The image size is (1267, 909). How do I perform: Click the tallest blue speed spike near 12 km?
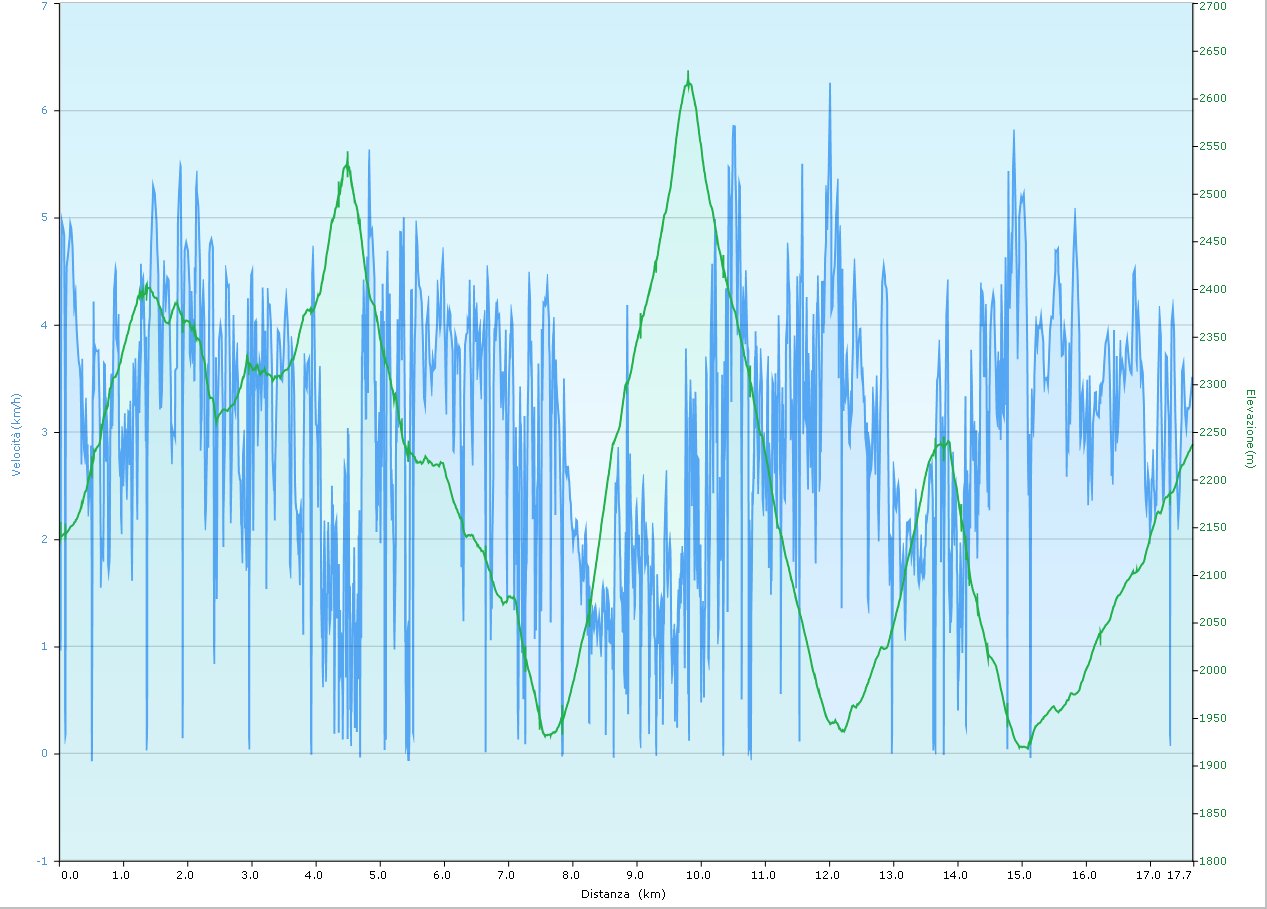coord(829,85)
